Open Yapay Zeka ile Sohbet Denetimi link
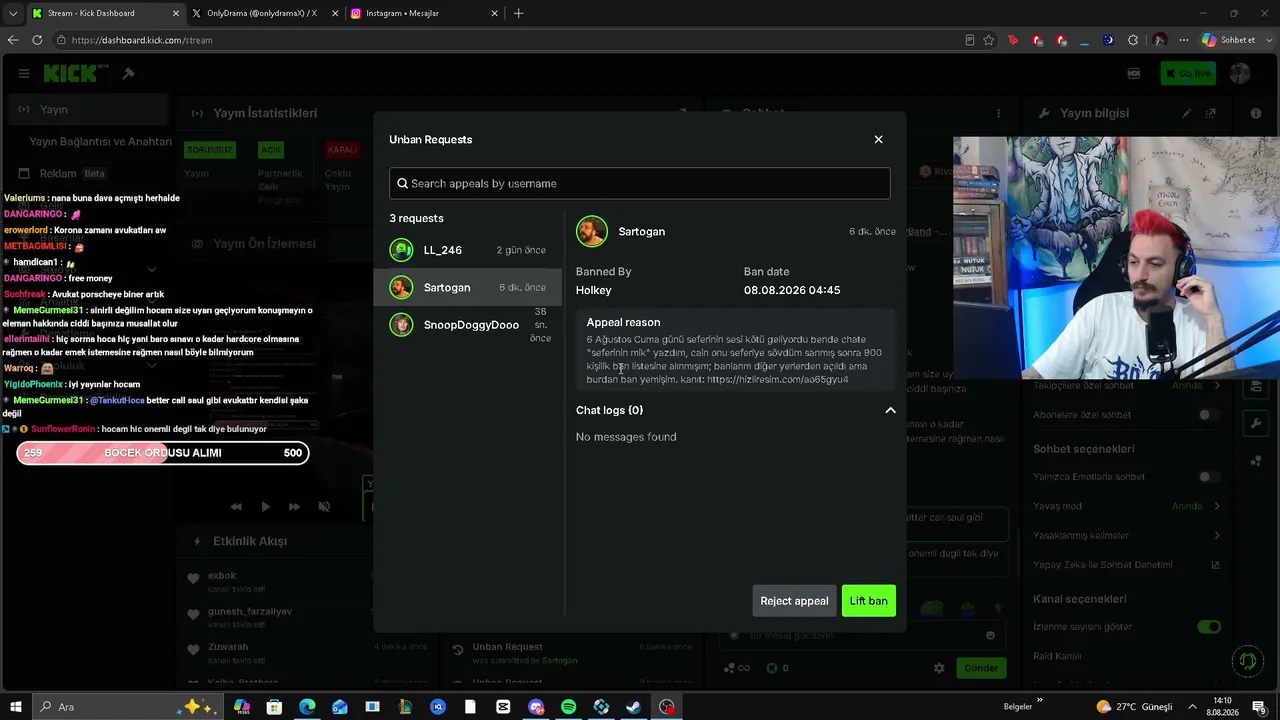Screen dimensions: 1280x720 coord(1127,565)
